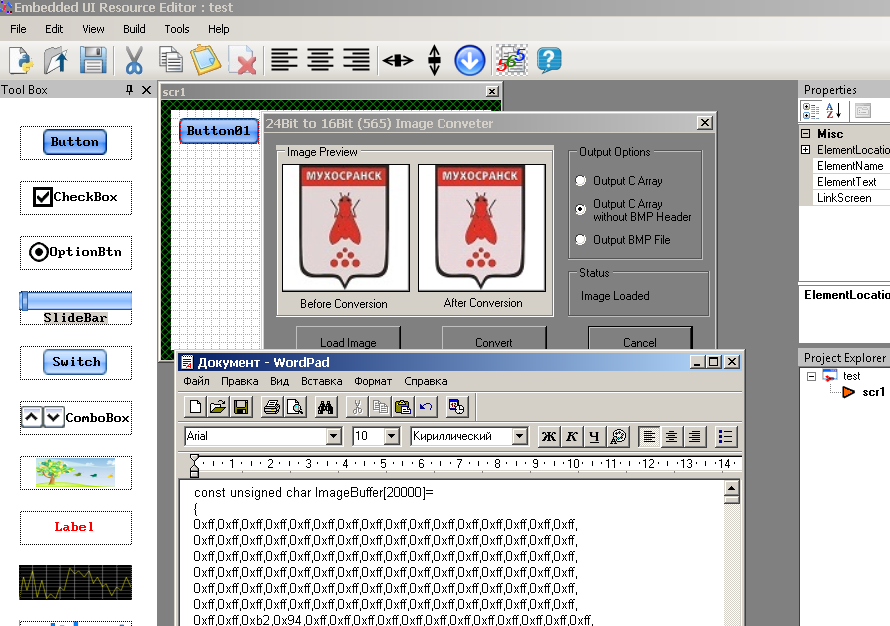The image size is (890, 626).
Task: Sort properties alphabetically with A-Z icon
Action: point(833,110)
